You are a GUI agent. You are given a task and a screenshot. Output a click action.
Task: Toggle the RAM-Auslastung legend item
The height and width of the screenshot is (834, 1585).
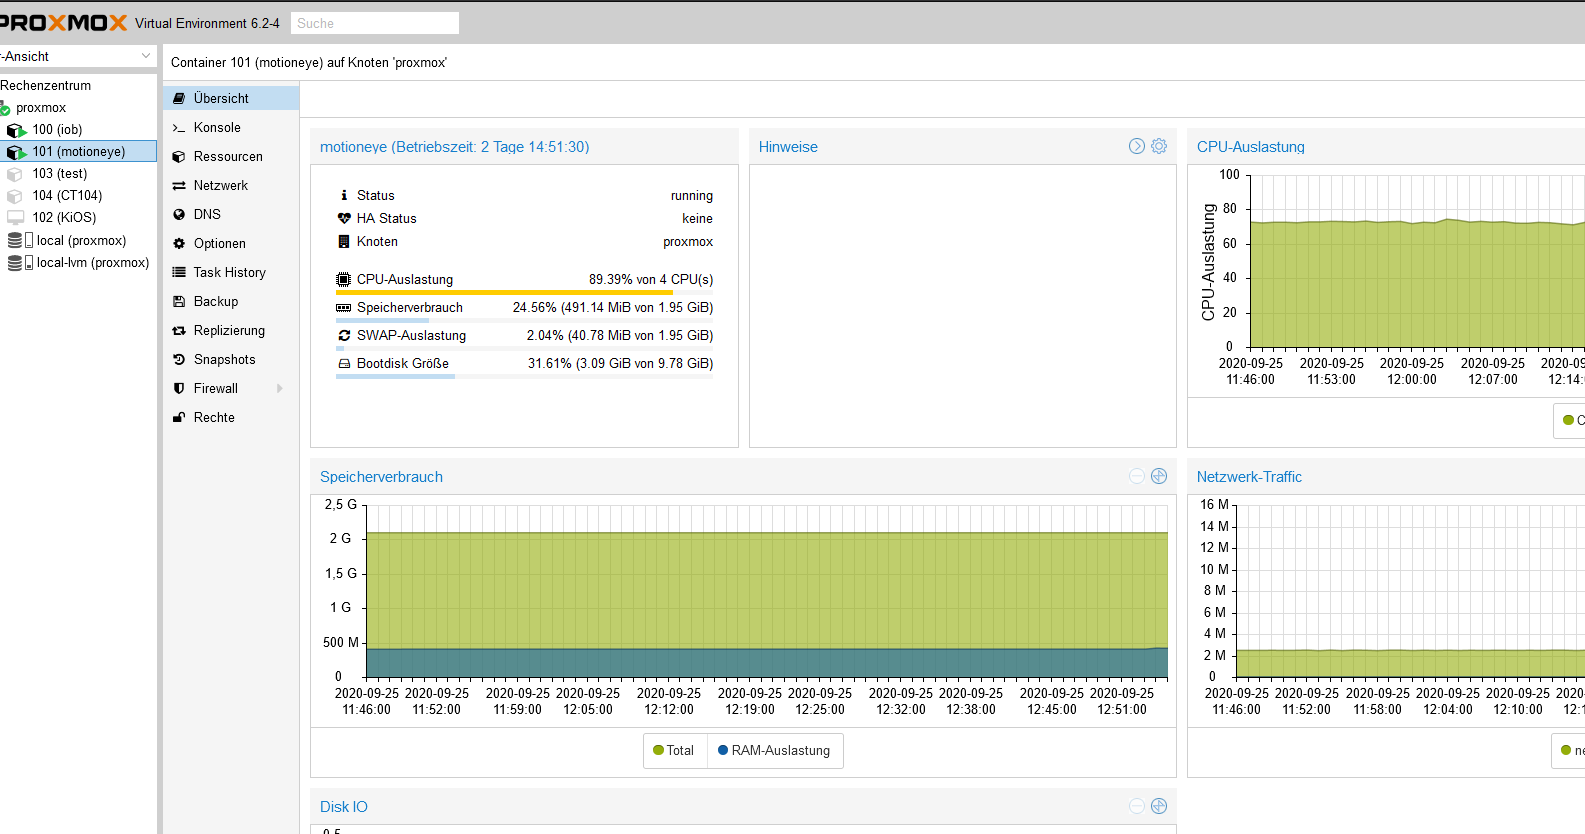(774, 750)
